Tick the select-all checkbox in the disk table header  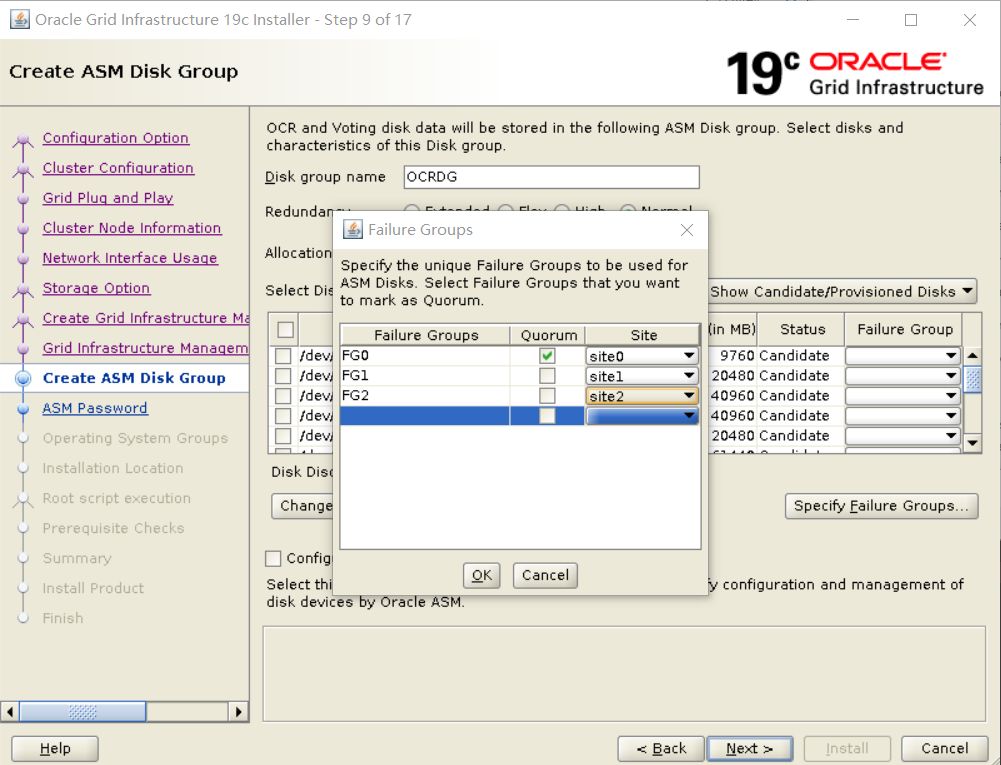[285, 329]
